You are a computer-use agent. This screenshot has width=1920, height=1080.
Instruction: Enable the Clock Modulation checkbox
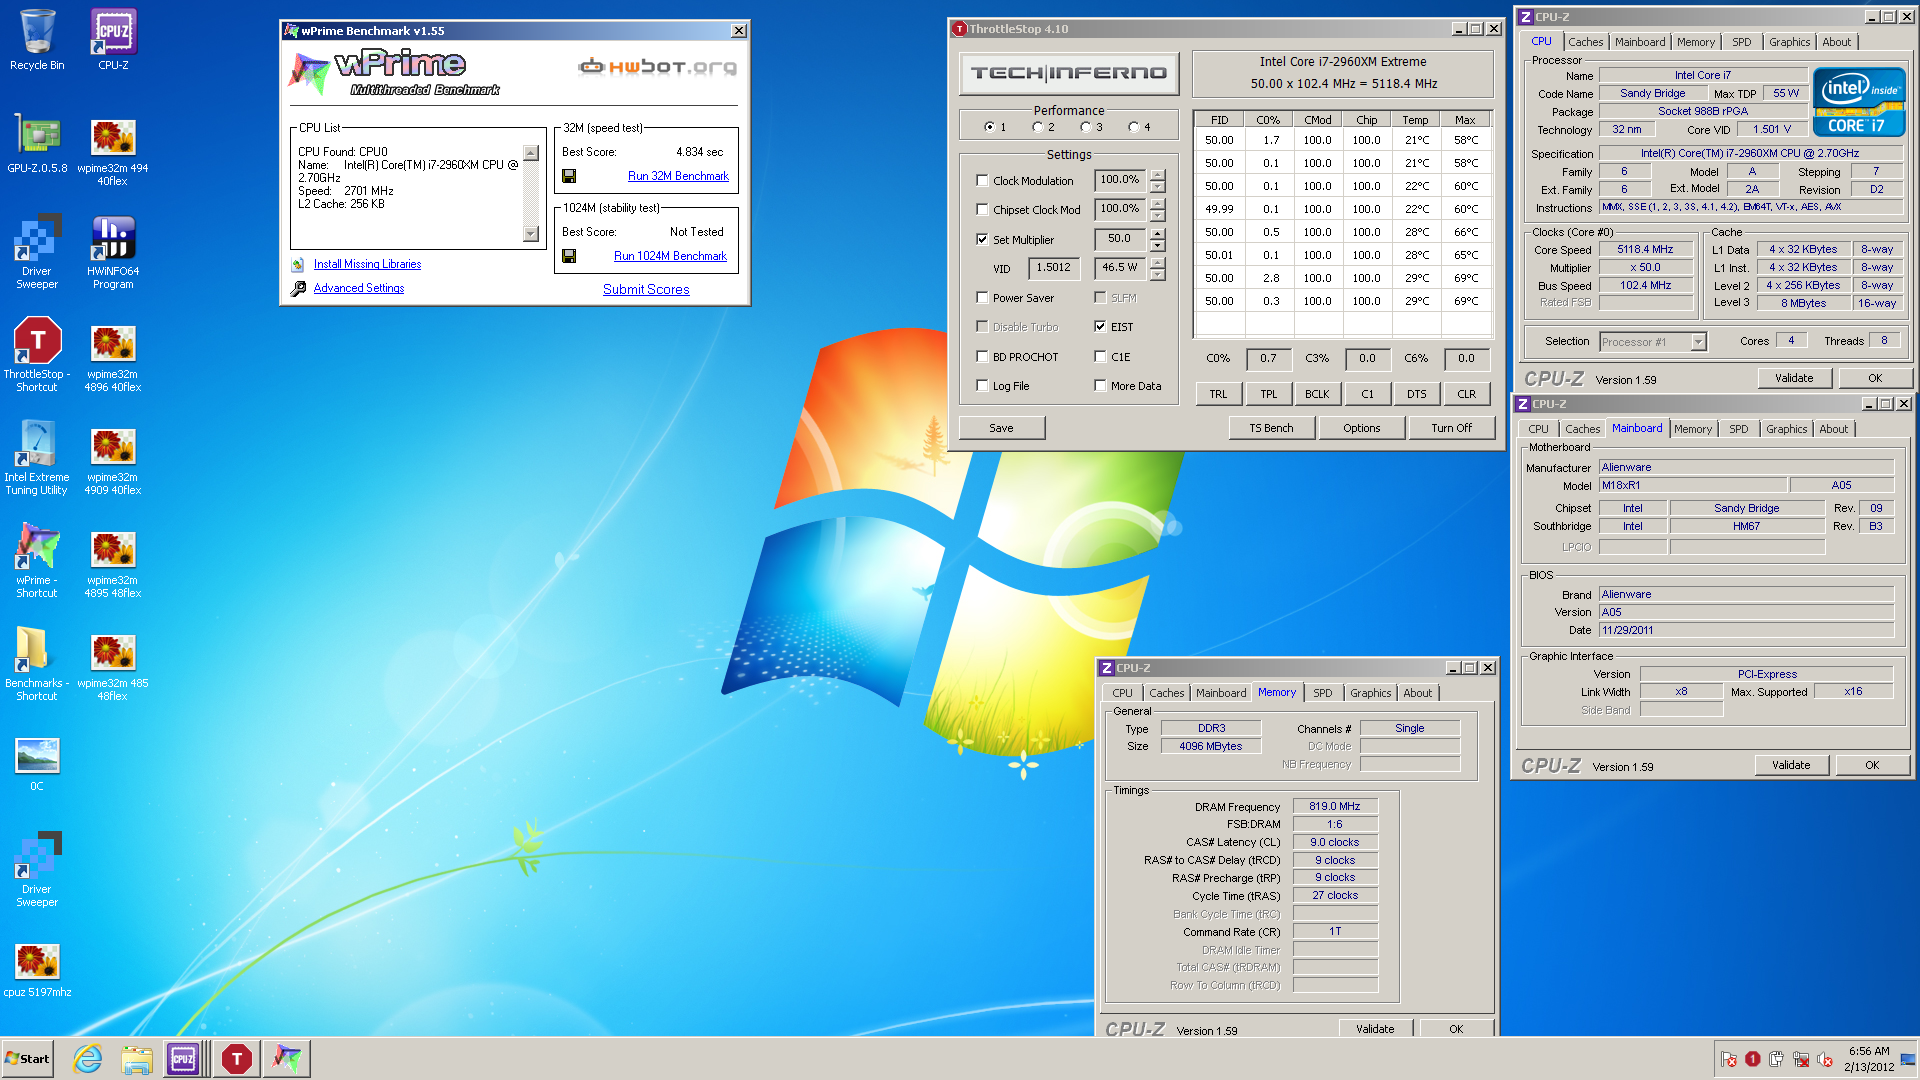pos(982,181)
